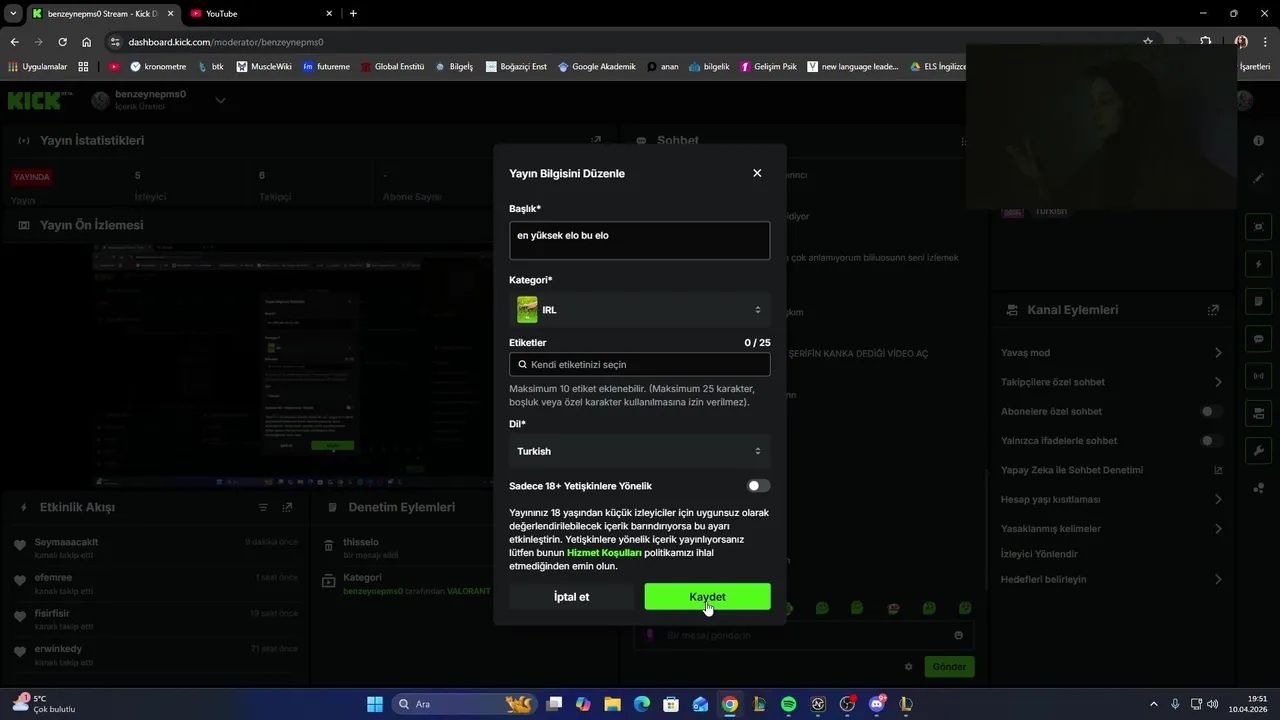Toggle Sadece 18+ Yetişkinlere Yönelik switch

click(x=759, y=486)
